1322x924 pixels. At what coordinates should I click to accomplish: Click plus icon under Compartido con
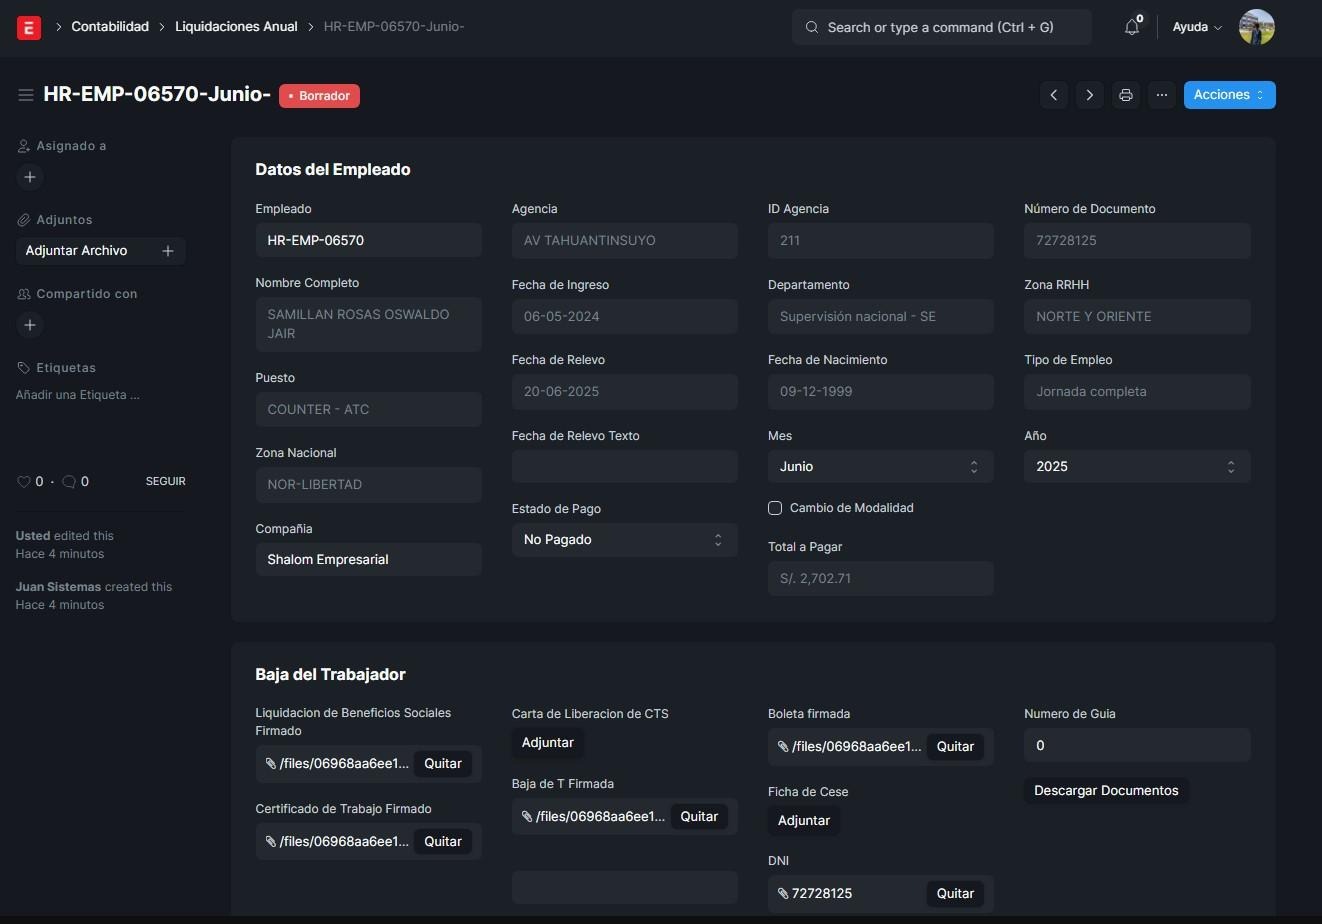coord(30,325)
